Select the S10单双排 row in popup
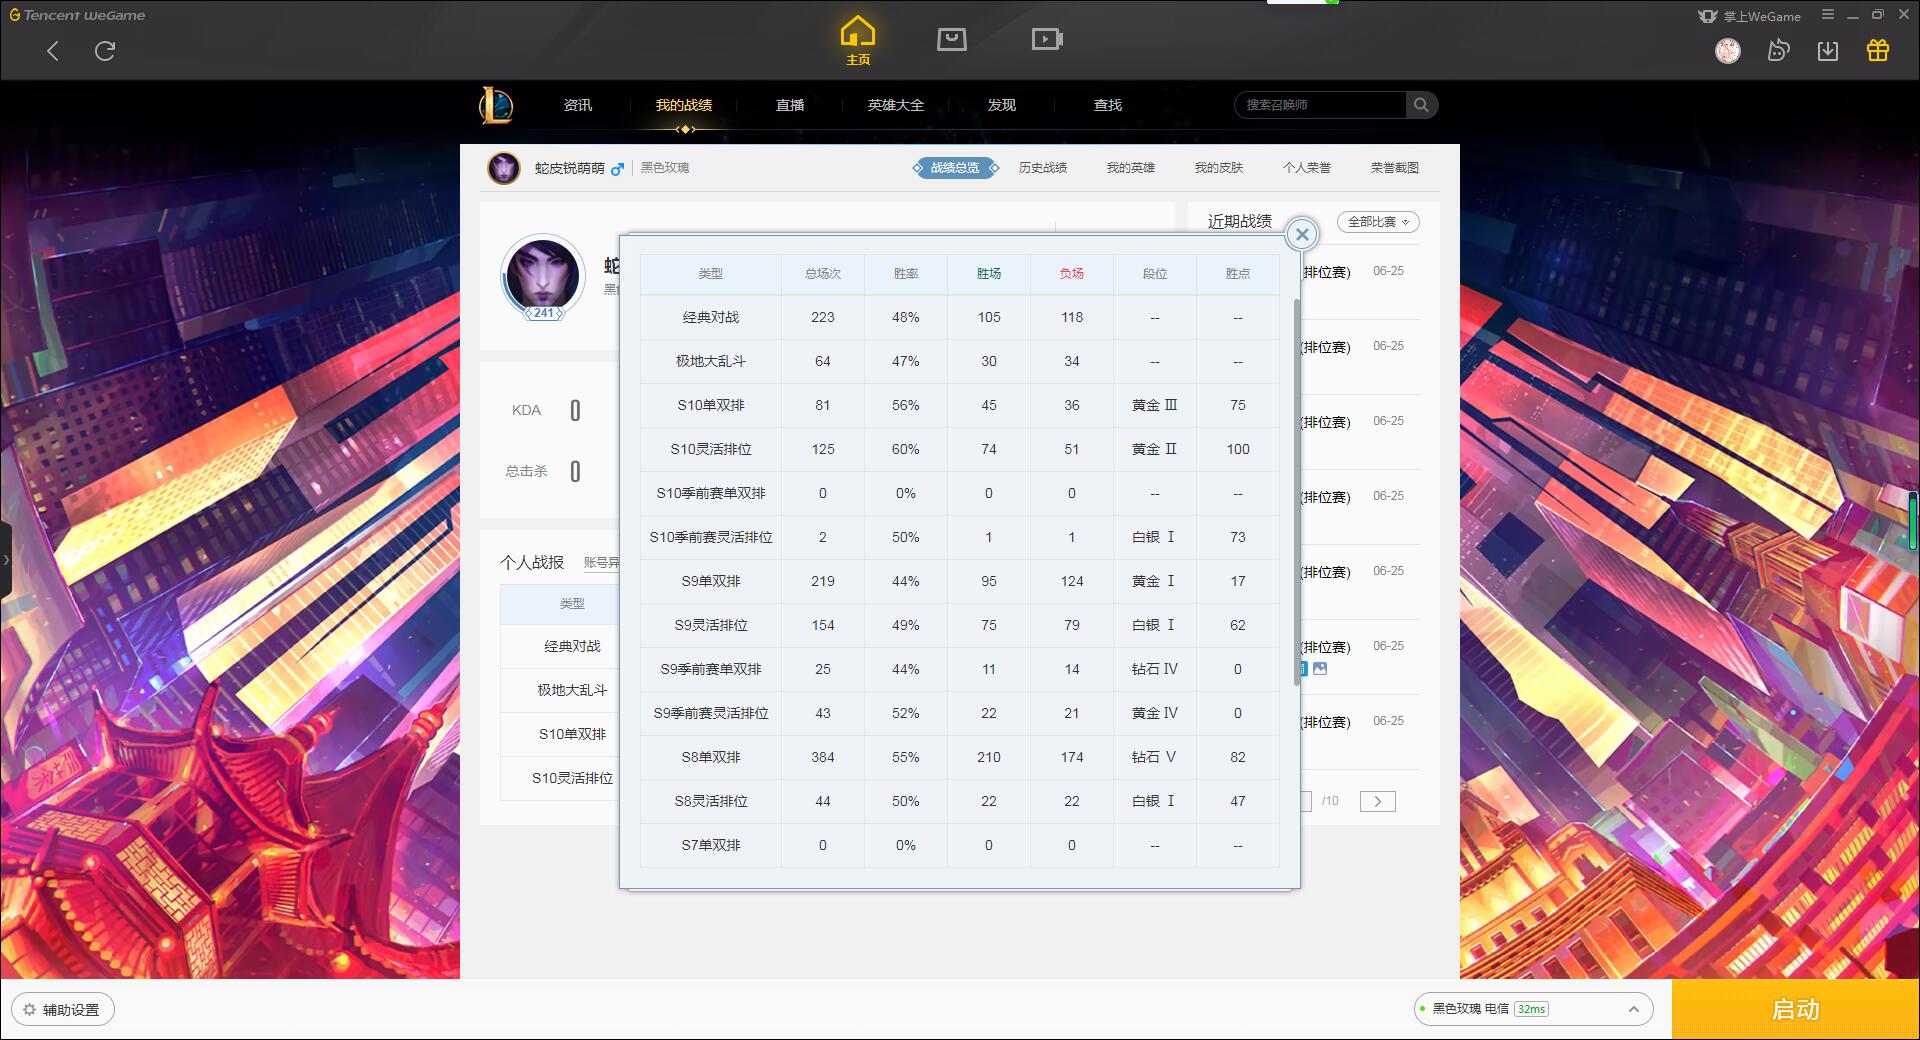1920x1040 pixels. 960,405
